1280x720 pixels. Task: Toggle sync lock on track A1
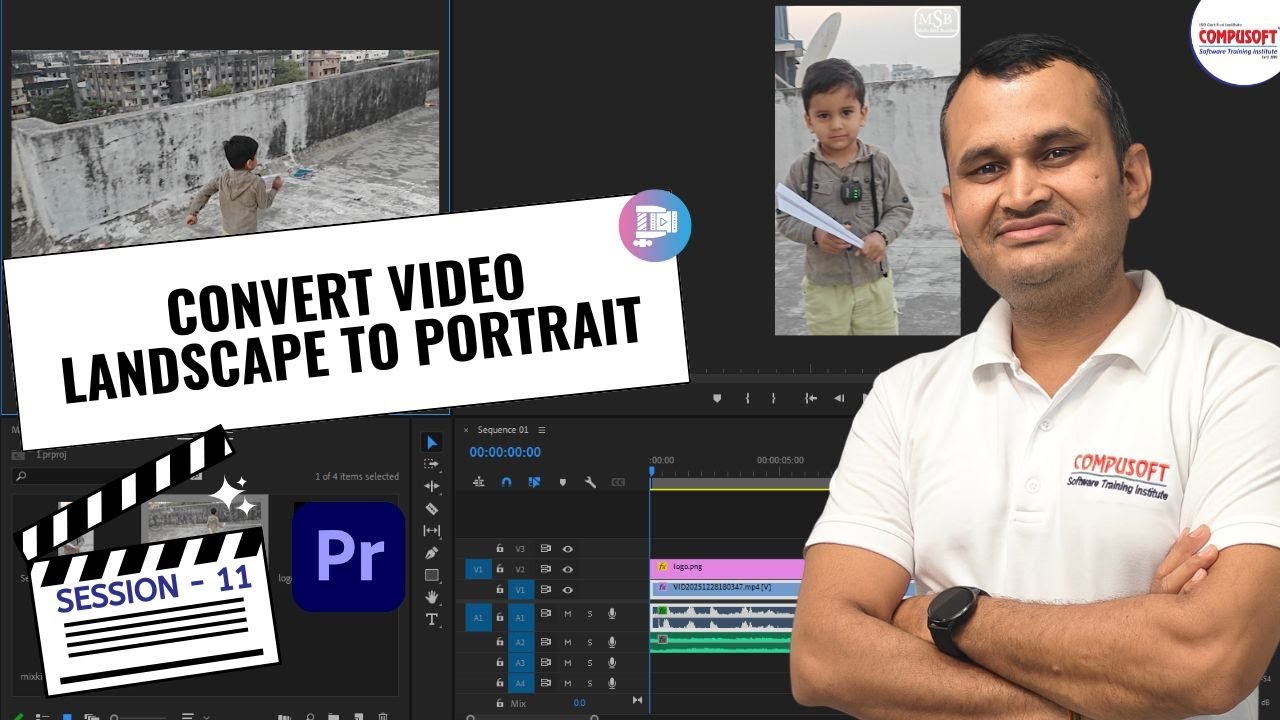point(546,614)
